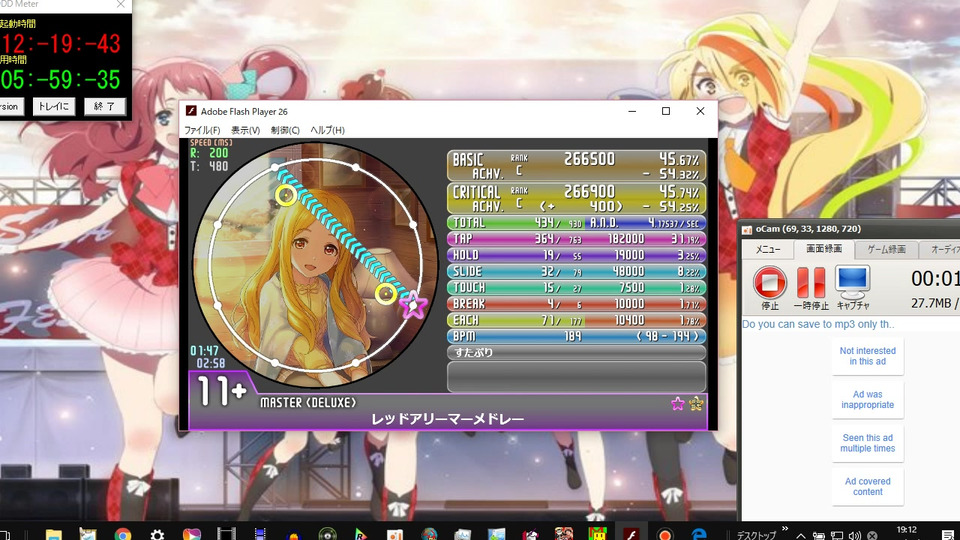This screenshot has height=540, width=960.
Task: Tap the lower-right yellow ring note
Action: click(x=386, y=294)
